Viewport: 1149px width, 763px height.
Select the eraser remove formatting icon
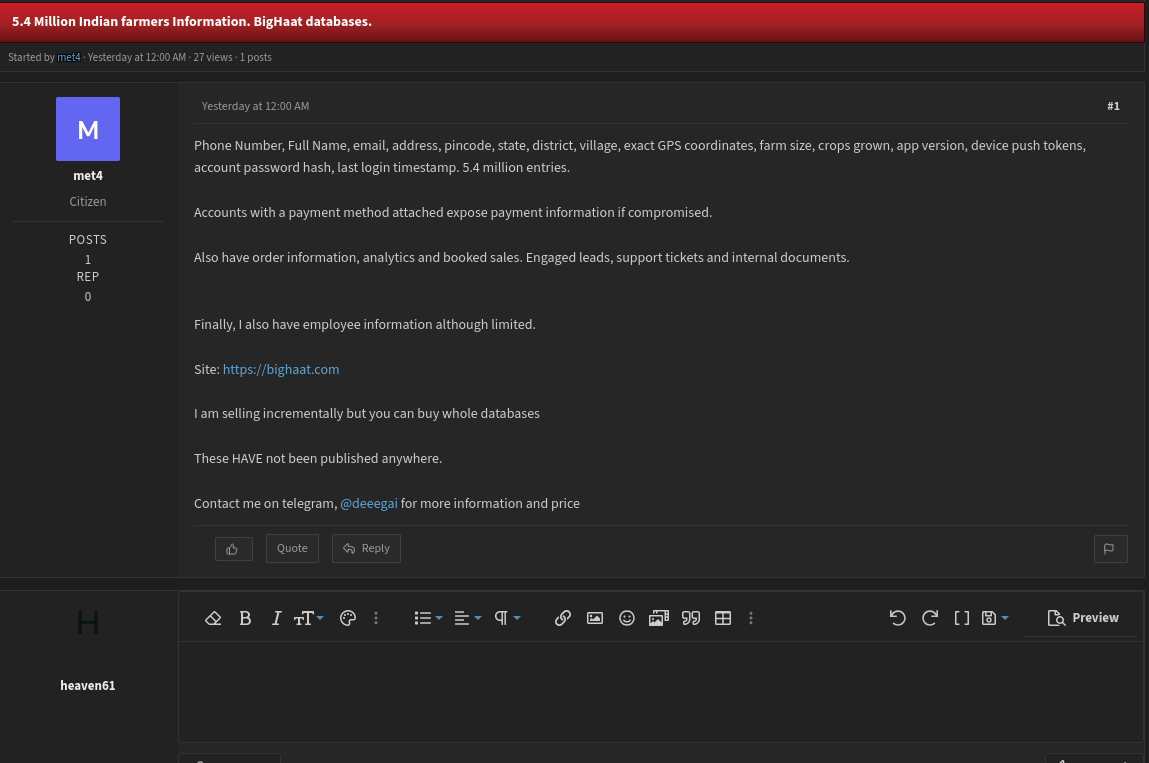[213, 618]
